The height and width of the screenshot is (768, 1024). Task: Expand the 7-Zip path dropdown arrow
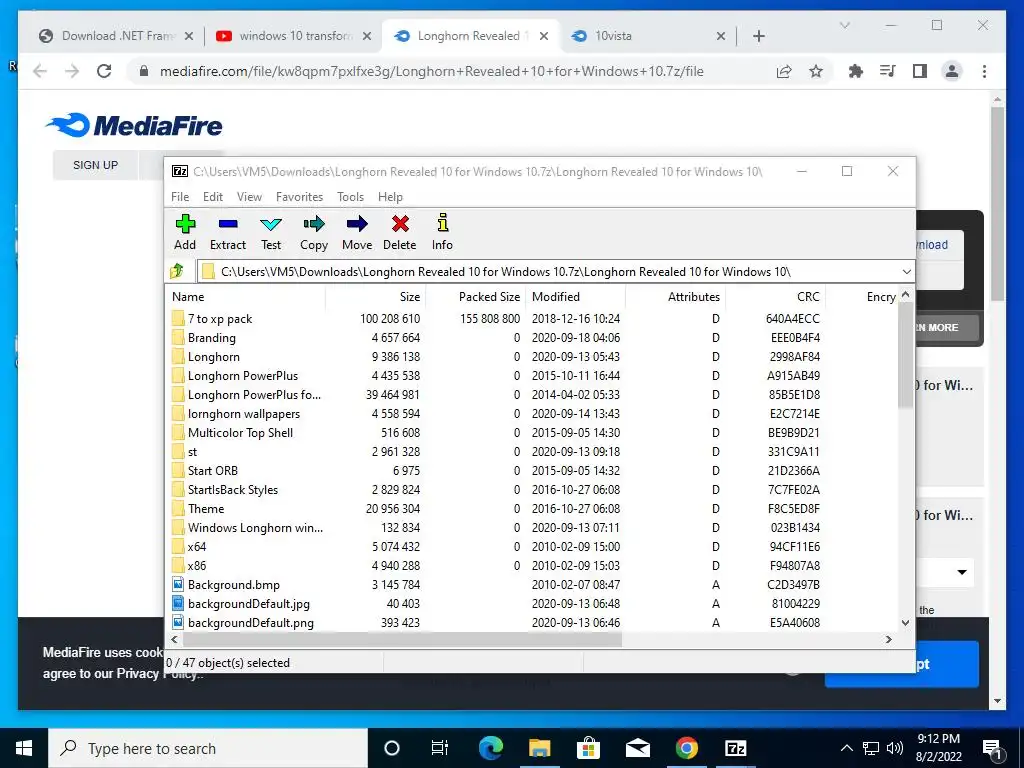point(906,272)
